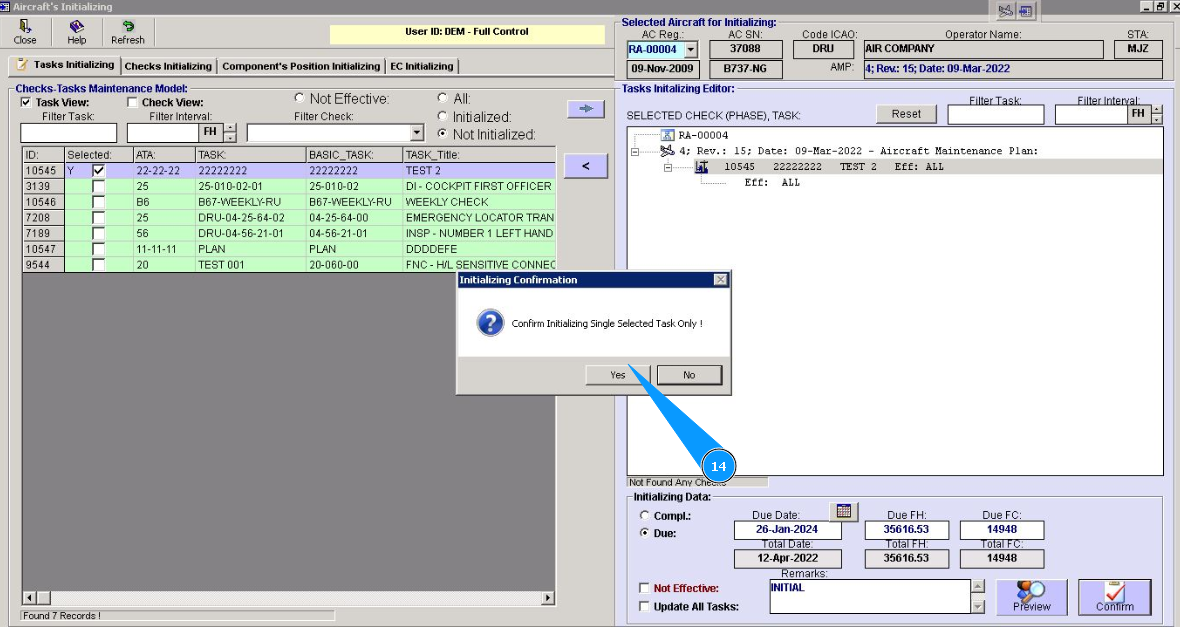This screenshot has width=1180, height=633.
Task: Click the BASIC_TASK column header
Action: (x=354, y=155)
